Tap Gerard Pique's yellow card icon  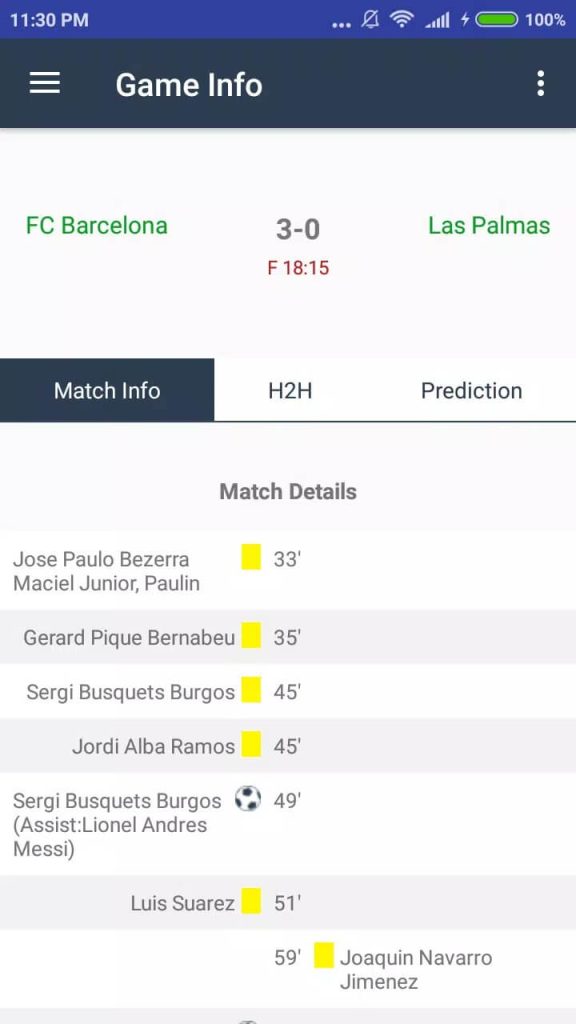[x=251, y=635]
